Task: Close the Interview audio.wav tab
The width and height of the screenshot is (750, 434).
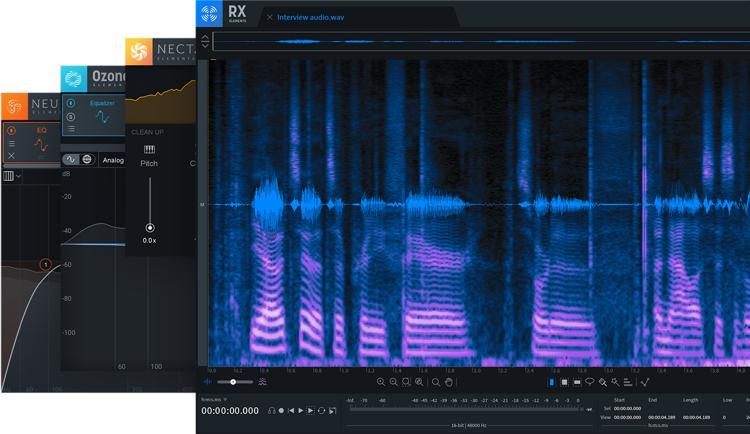Action: coord(269,17)
